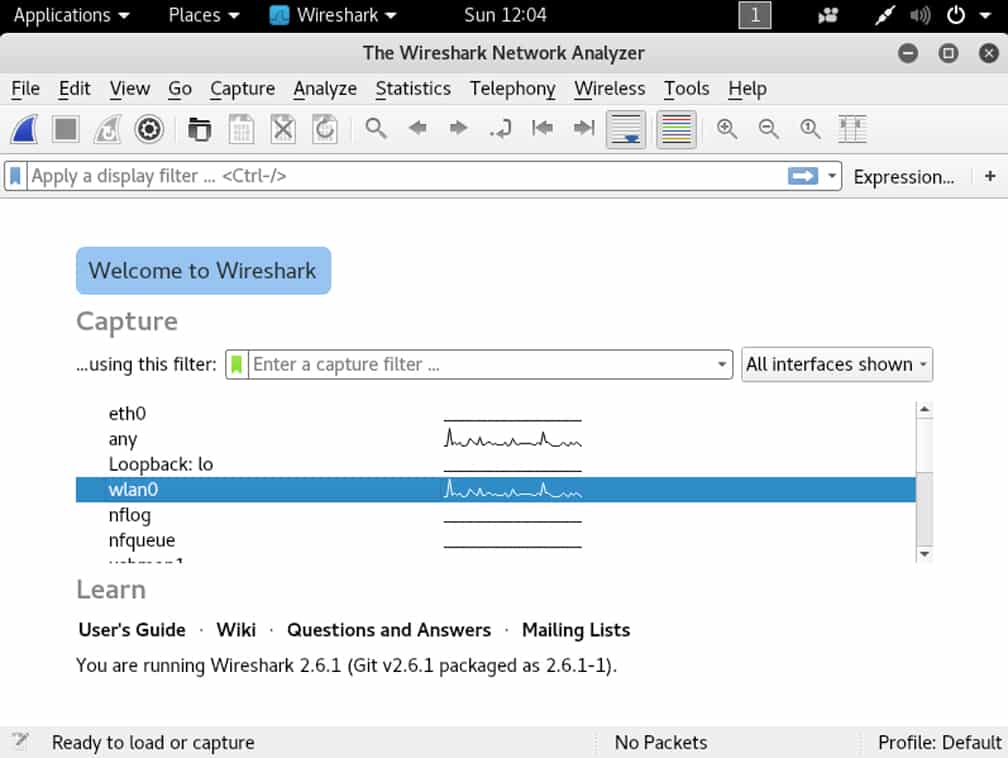The height and width of the screenshot is (758, 1008).
Task: Toggle packet list colorization
Action: click(676, 129)
